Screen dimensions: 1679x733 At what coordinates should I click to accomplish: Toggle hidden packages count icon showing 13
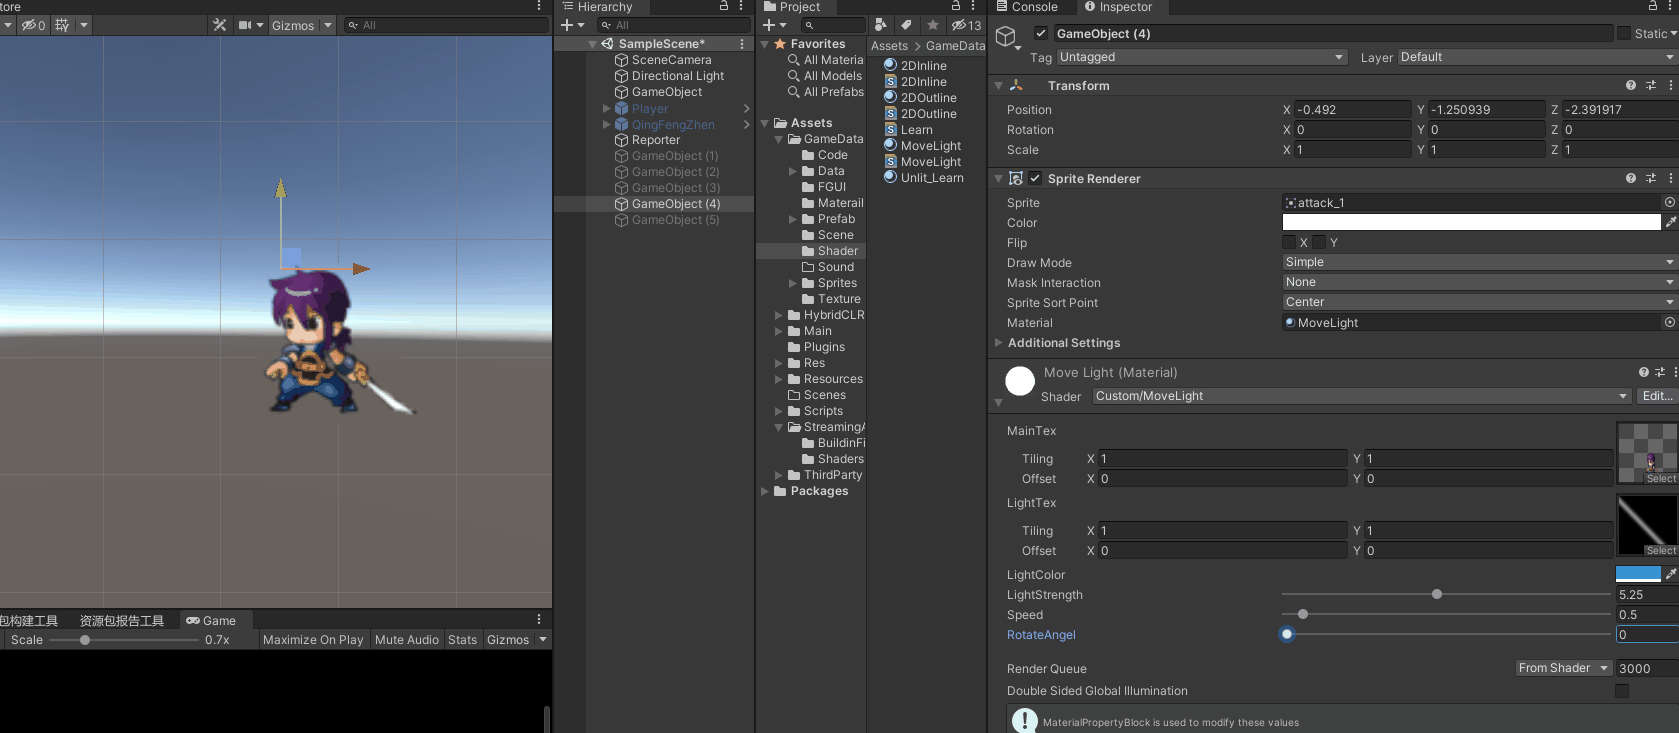[x=966, y=25]
